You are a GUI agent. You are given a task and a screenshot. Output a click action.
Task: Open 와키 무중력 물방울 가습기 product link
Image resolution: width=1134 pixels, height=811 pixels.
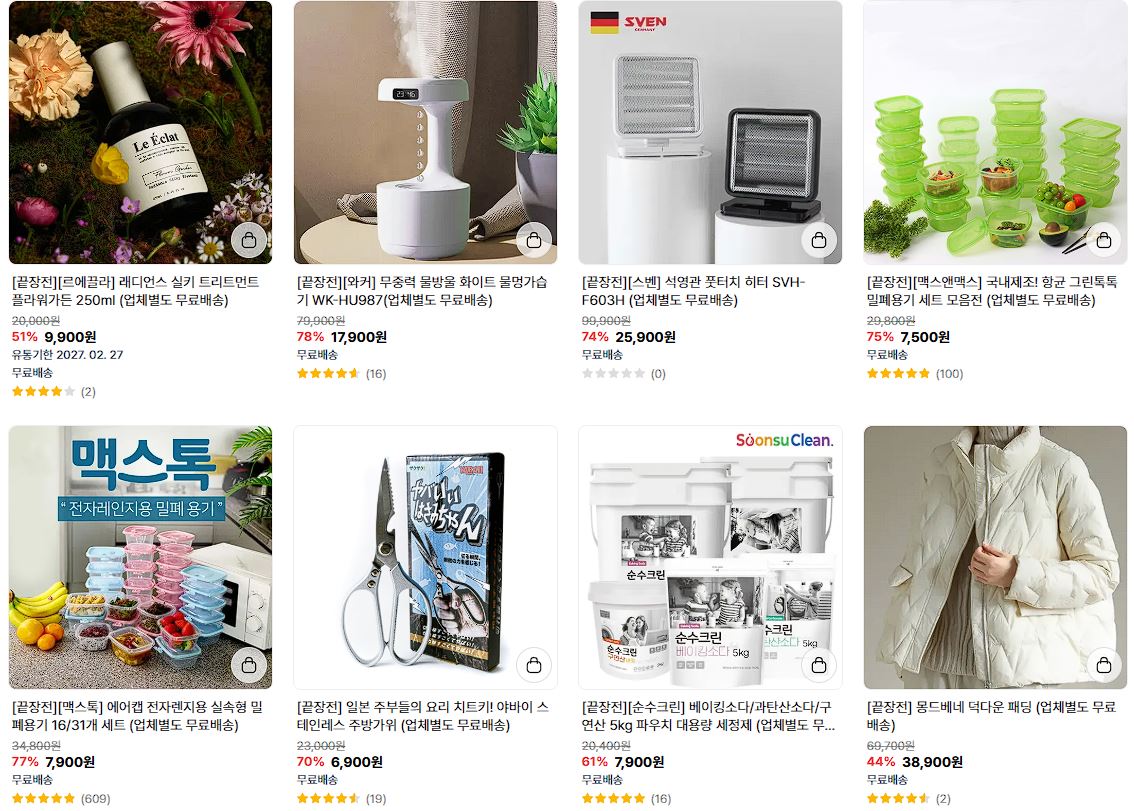coord(422,291)
